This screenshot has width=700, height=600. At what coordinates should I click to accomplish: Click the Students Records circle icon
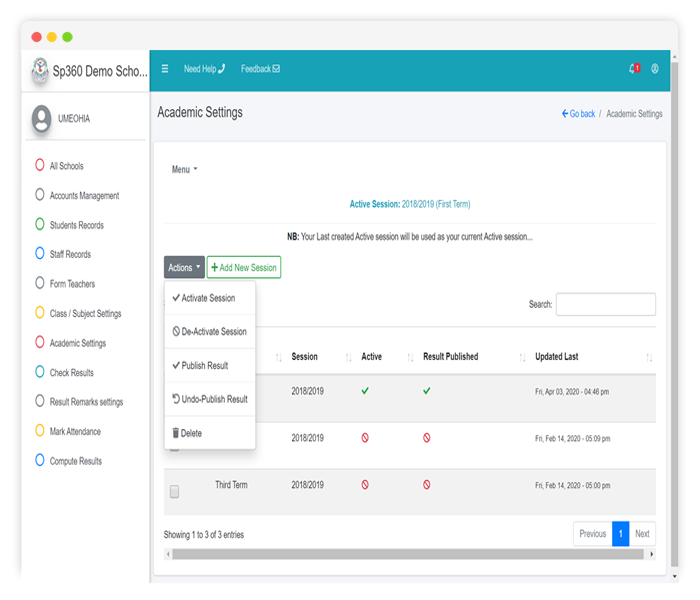pyautogui.click(x=40, y=224)
